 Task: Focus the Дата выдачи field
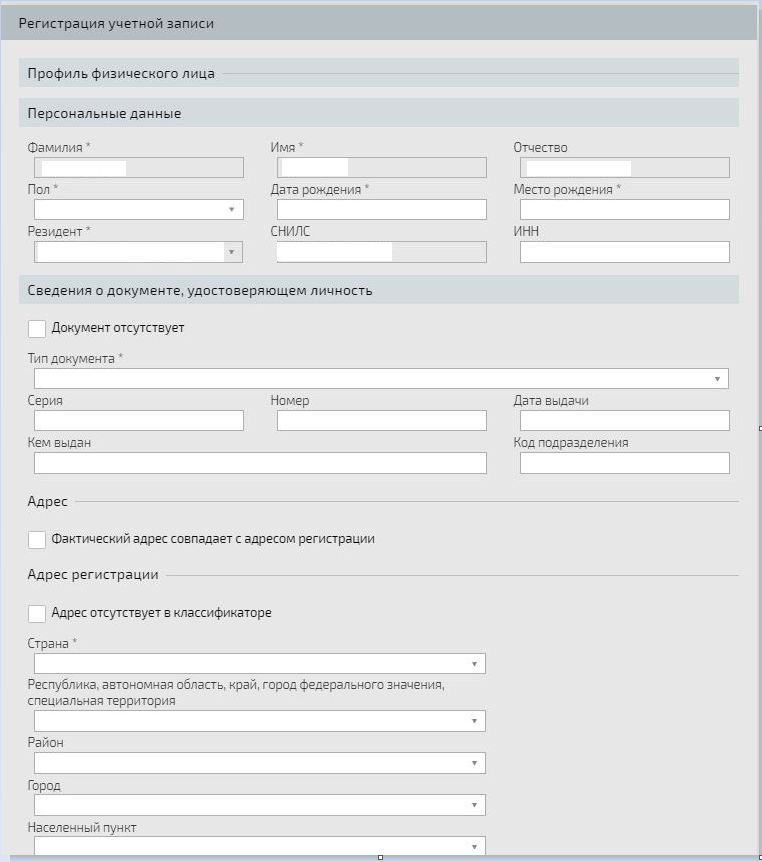[625, 421]
